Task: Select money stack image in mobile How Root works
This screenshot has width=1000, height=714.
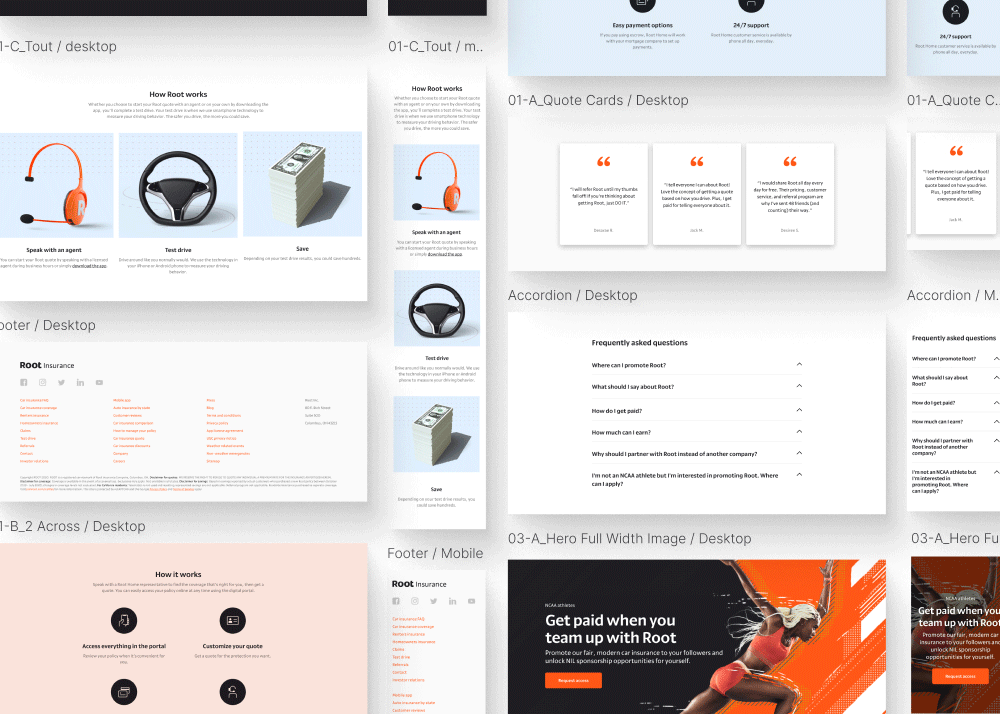Action: (436, 434)
